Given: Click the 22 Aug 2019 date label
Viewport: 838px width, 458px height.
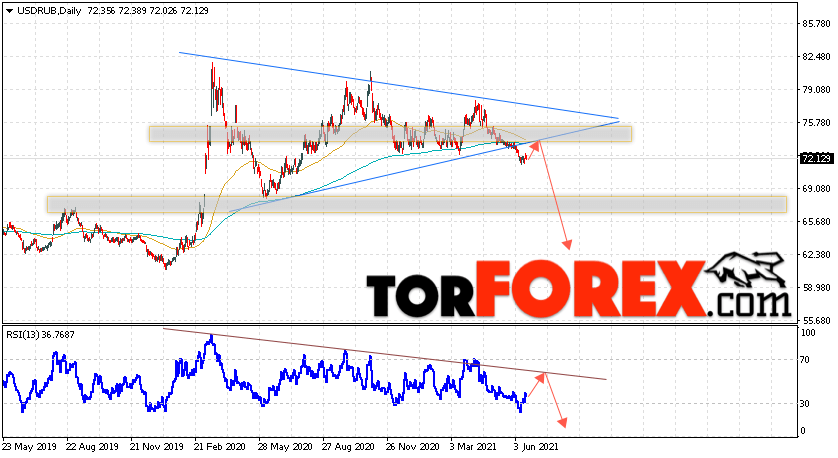Looking at the screenshot, I should 92,446.
